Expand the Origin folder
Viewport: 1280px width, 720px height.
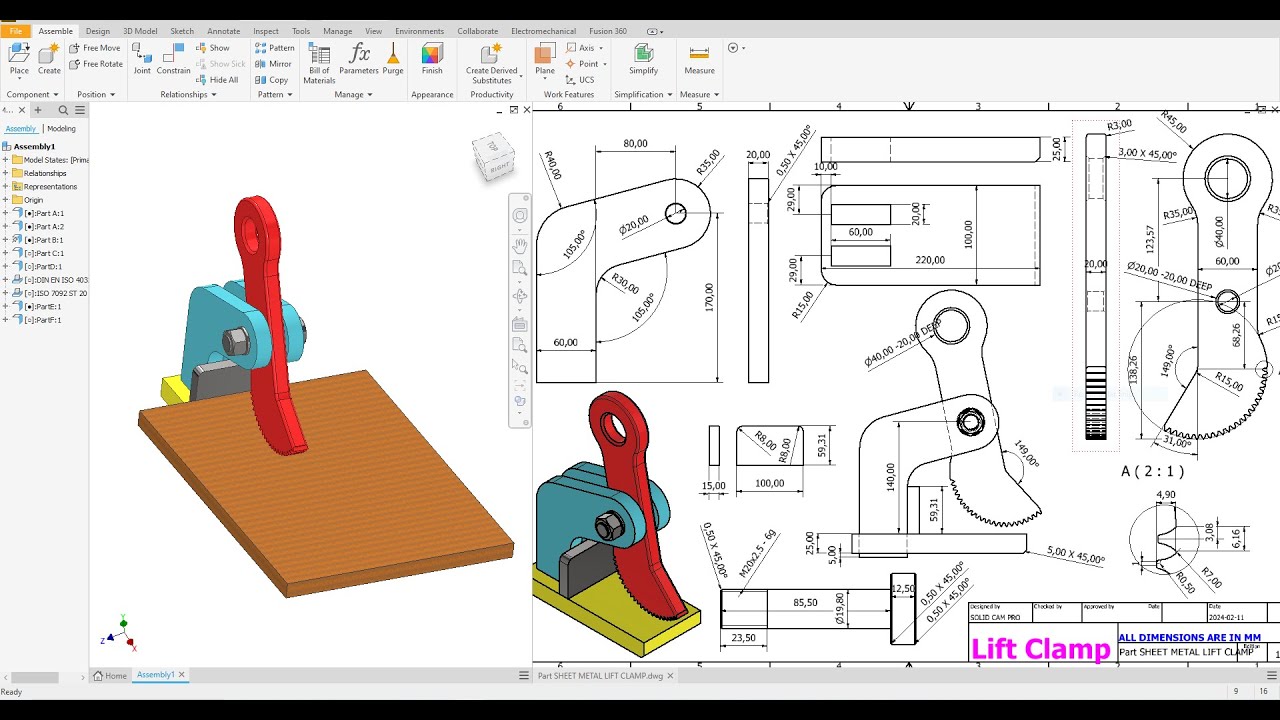[x=5, y=200]
